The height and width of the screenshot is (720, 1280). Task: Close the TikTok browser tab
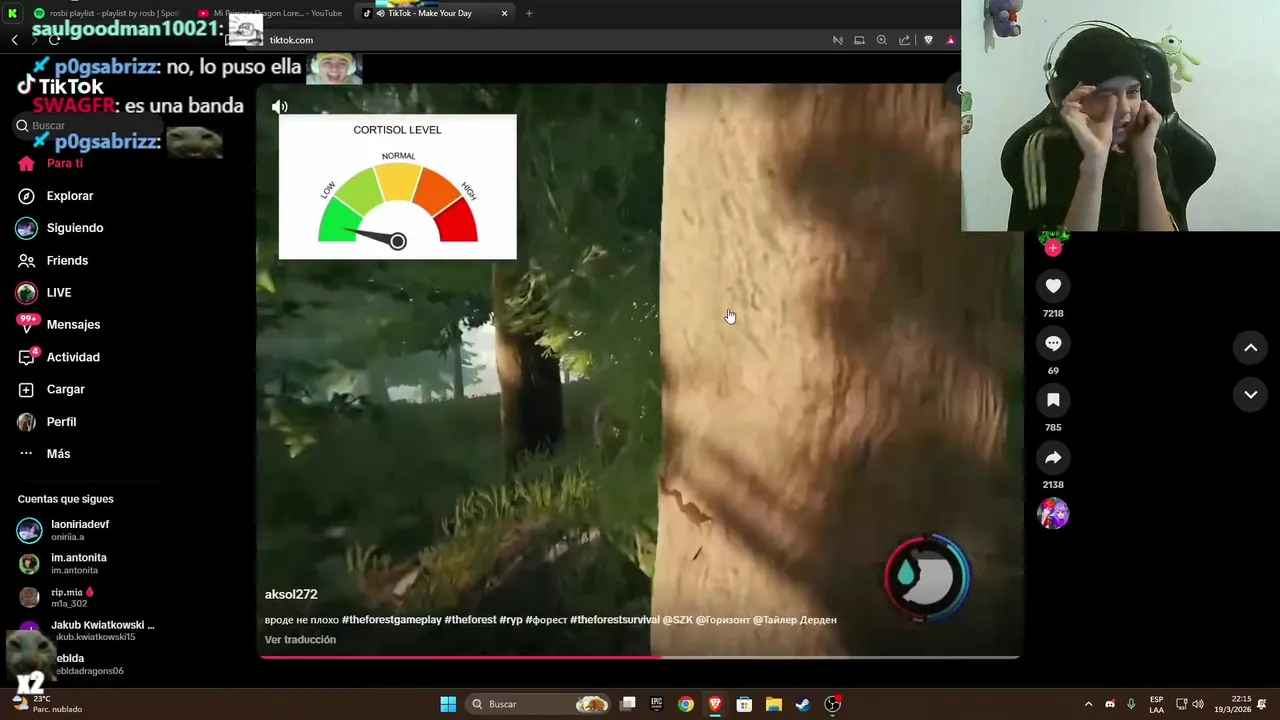[504, 13]
